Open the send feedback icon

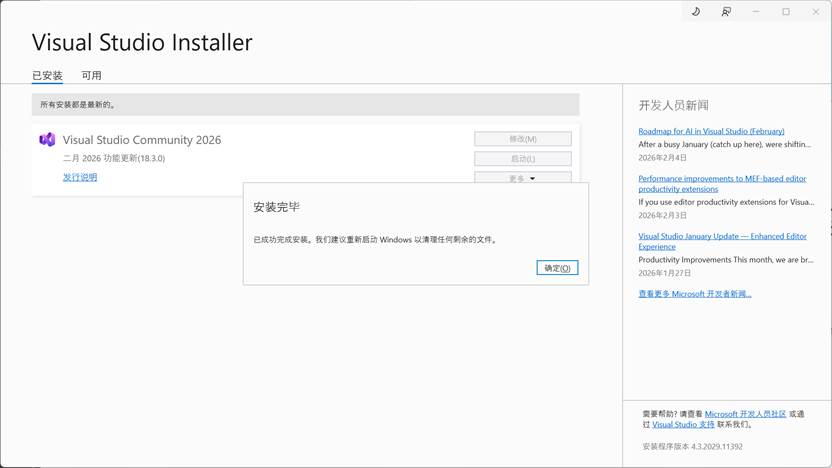tap(726, 12)
